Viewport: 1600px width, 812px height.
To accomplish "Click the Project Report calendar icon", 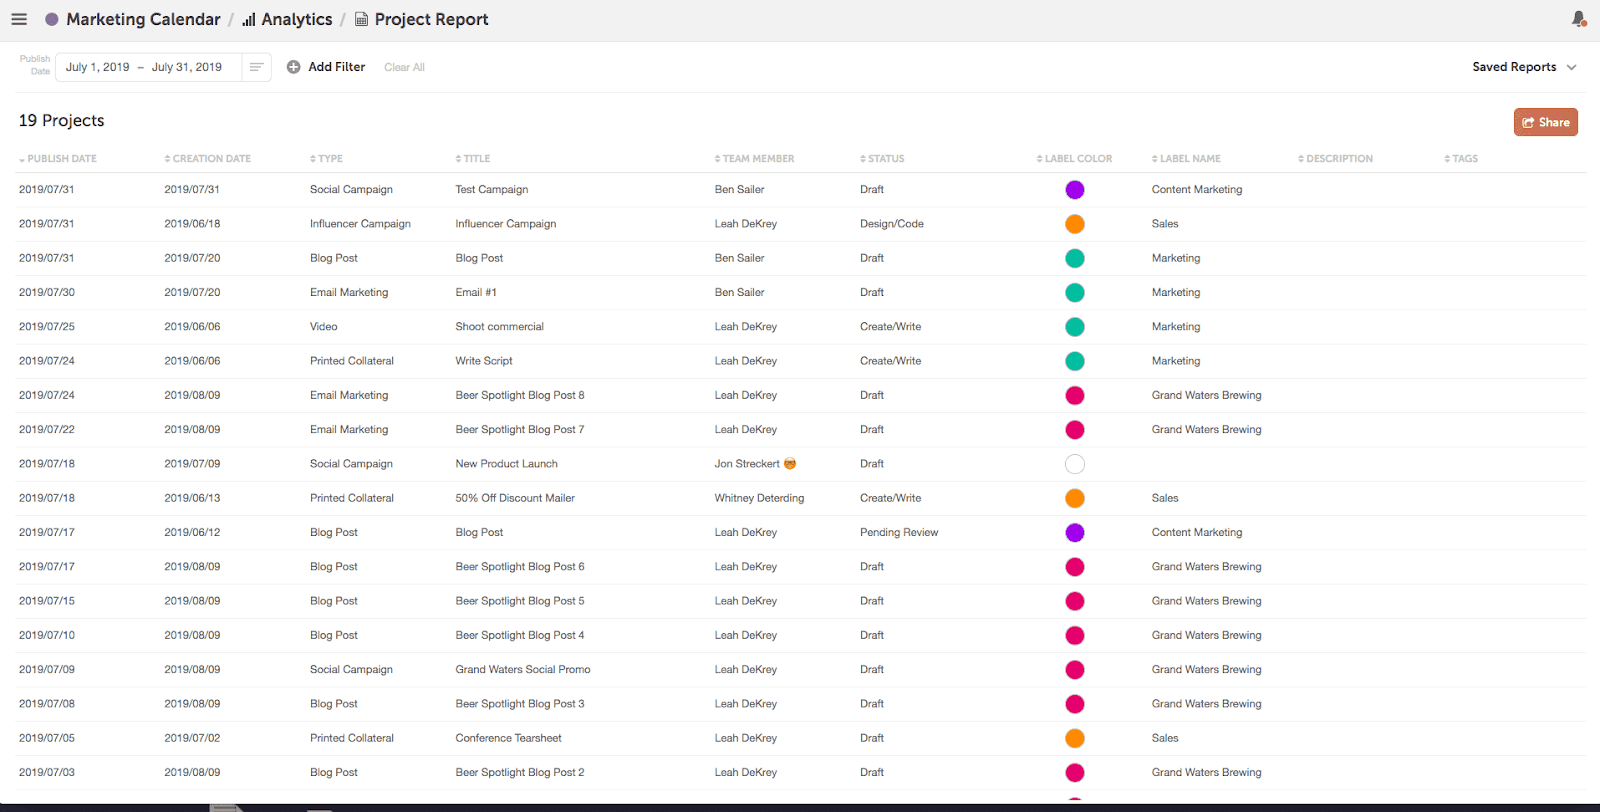I will point(362,20).
